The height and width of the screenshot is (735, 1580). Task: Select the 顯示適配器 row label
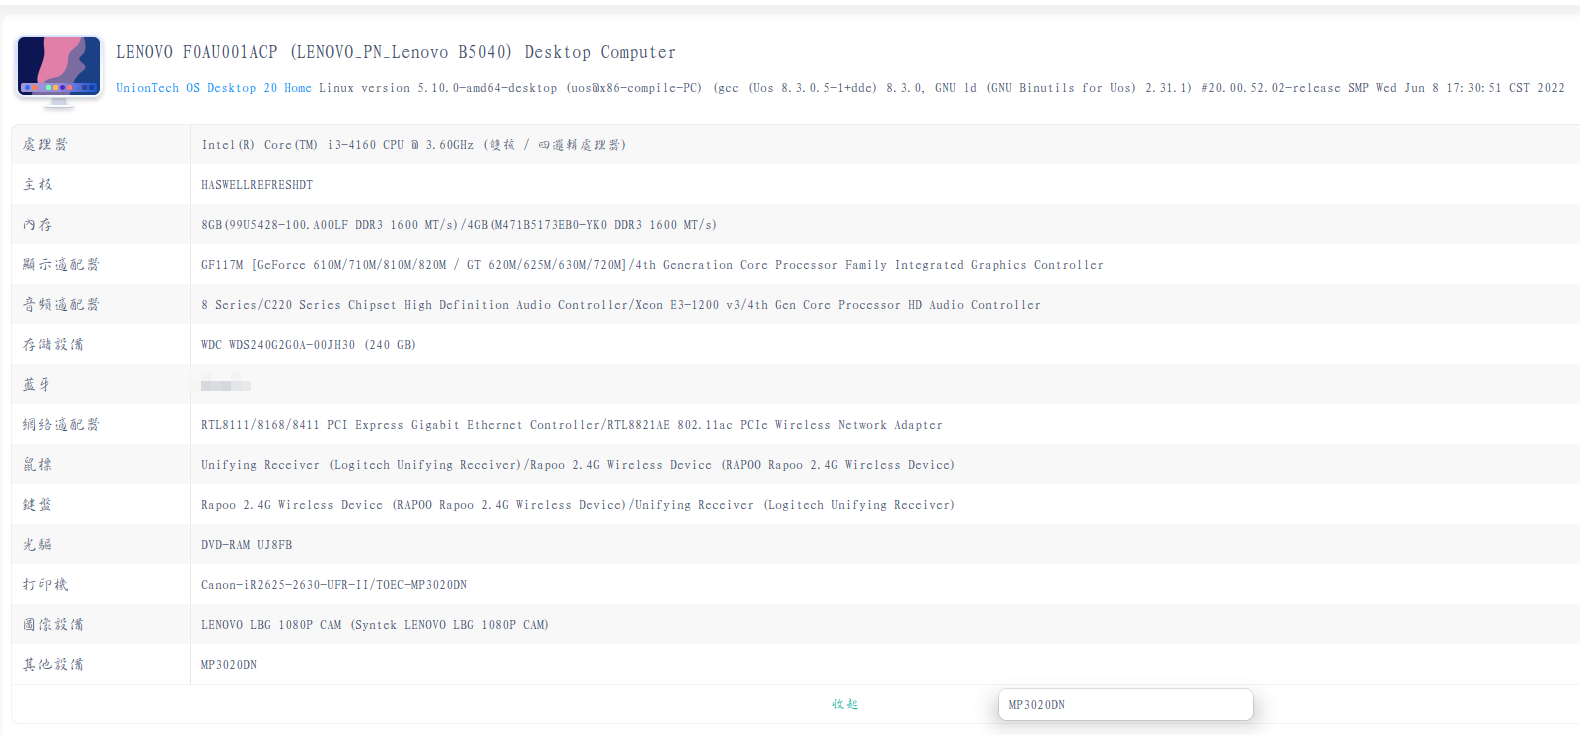pos(61,264)
